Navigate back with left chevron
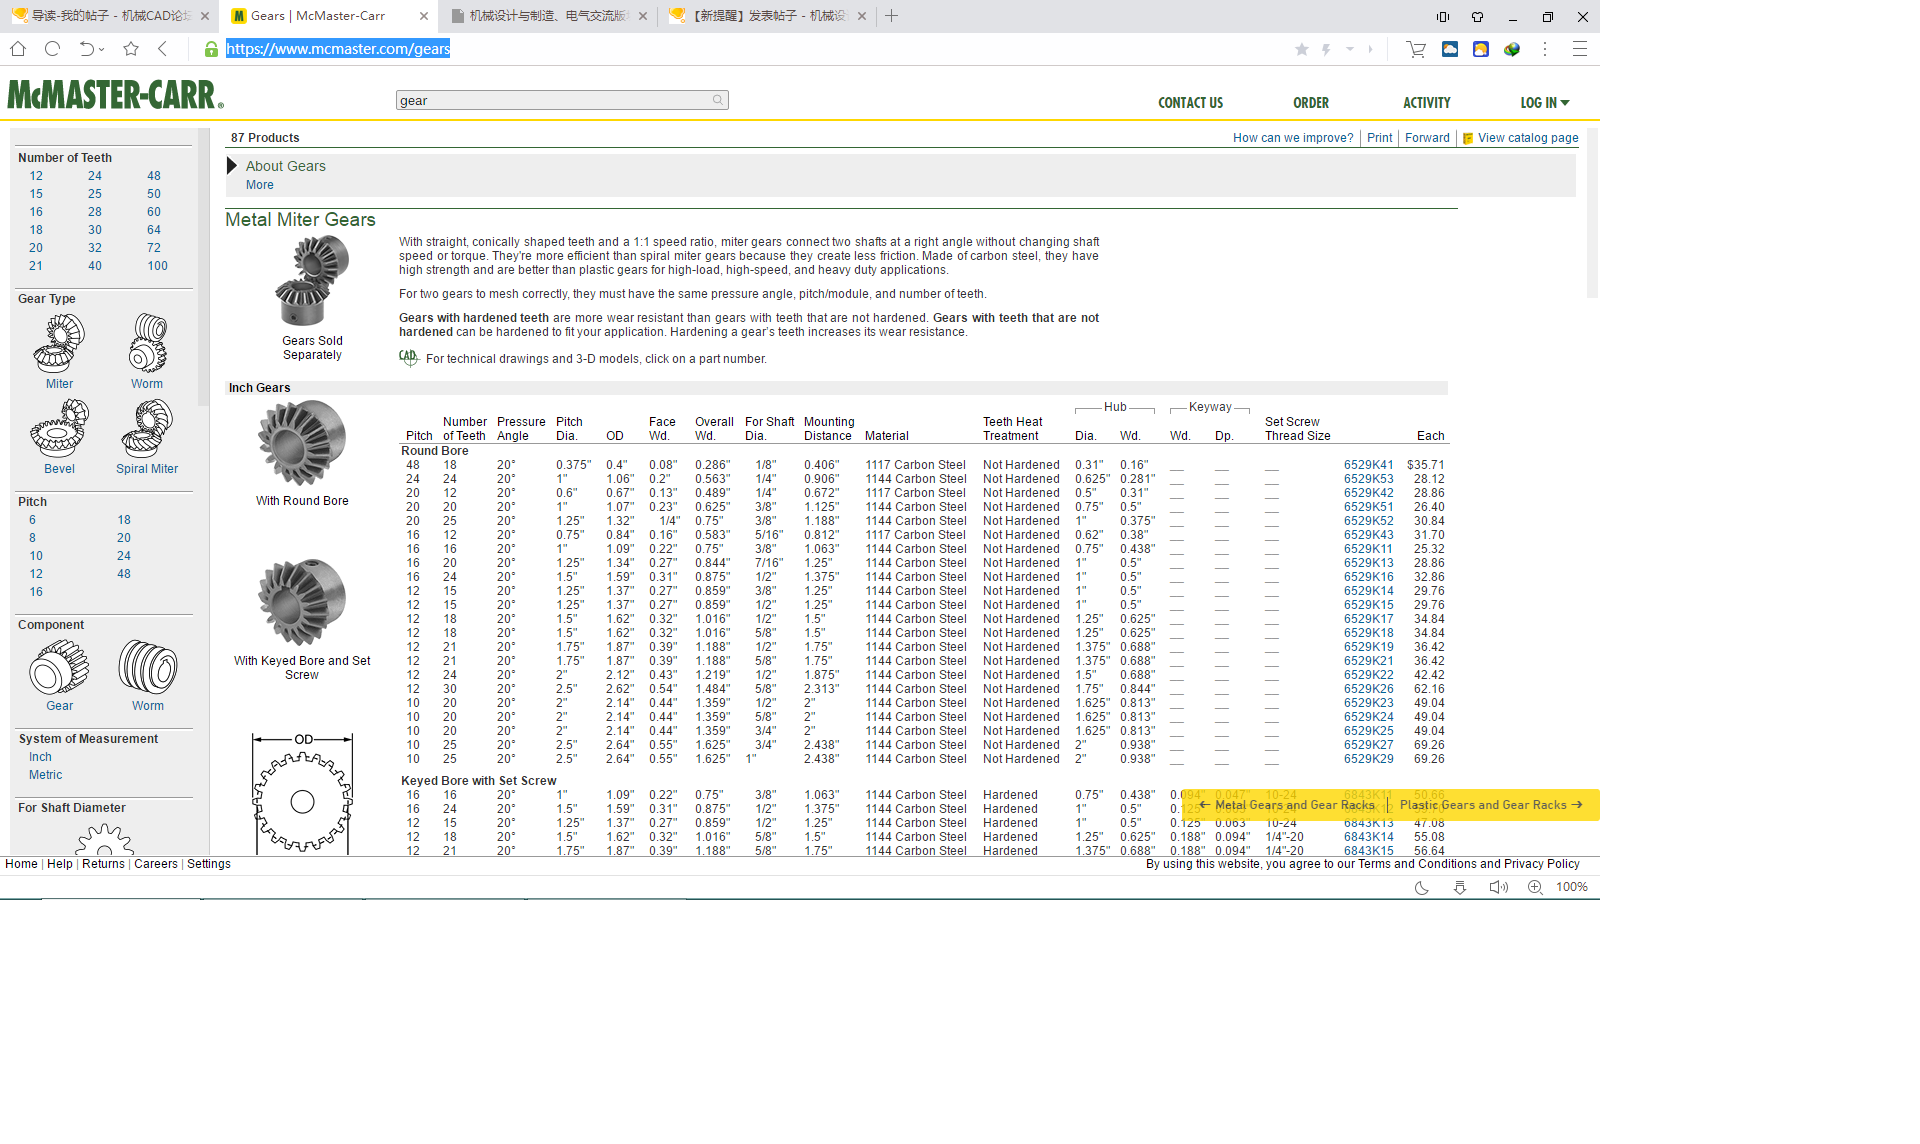This screenshot has height=1144, width=1920. pos(163,49)
